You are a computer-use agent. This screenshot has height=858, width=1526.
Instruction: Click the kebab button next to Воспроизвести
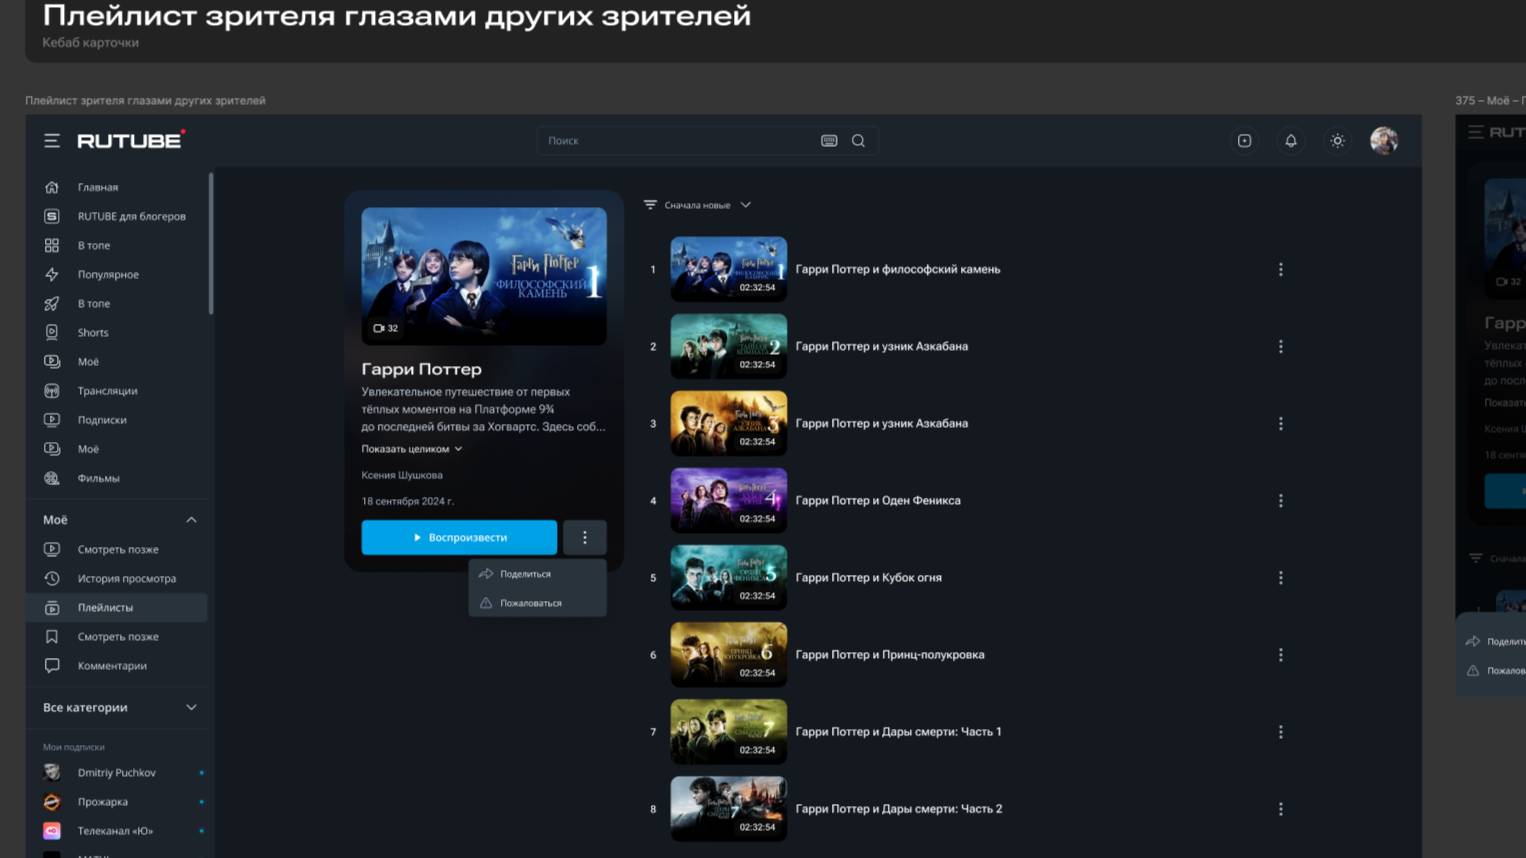(x=585, y=537)
